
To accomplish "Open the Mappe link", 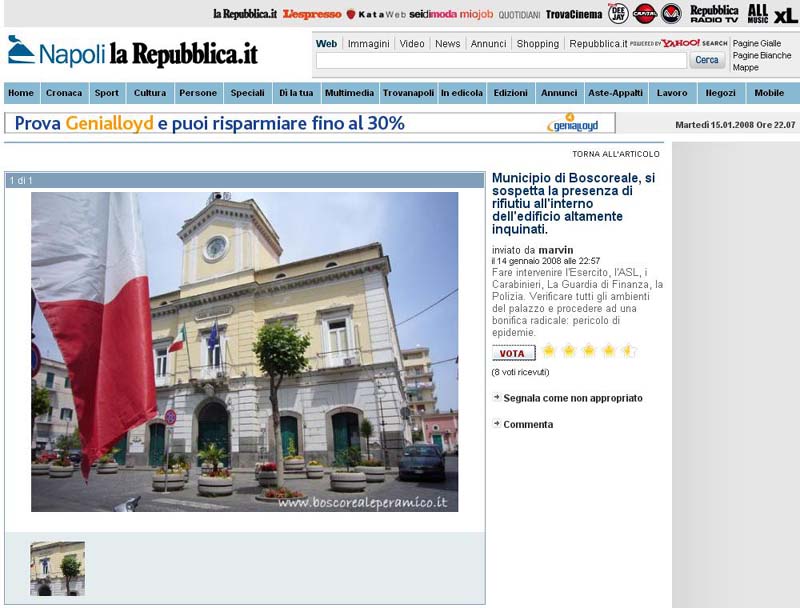I will (x=745, y=67).
